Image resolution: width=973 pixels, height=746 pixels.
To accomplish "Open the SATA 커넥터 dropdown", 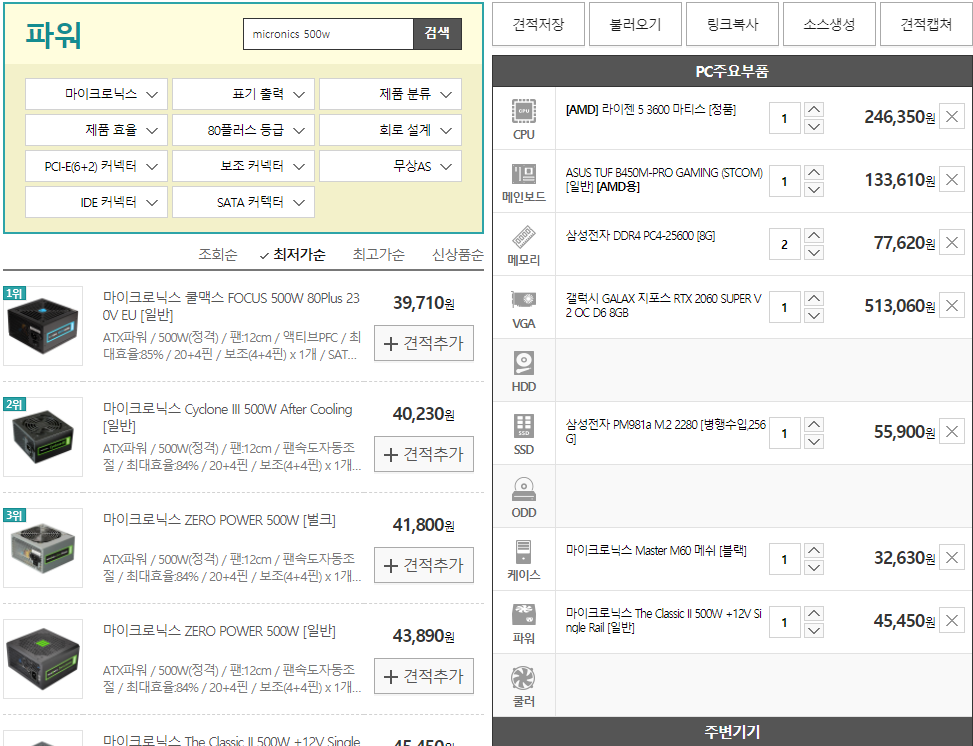I will [243, 202].
